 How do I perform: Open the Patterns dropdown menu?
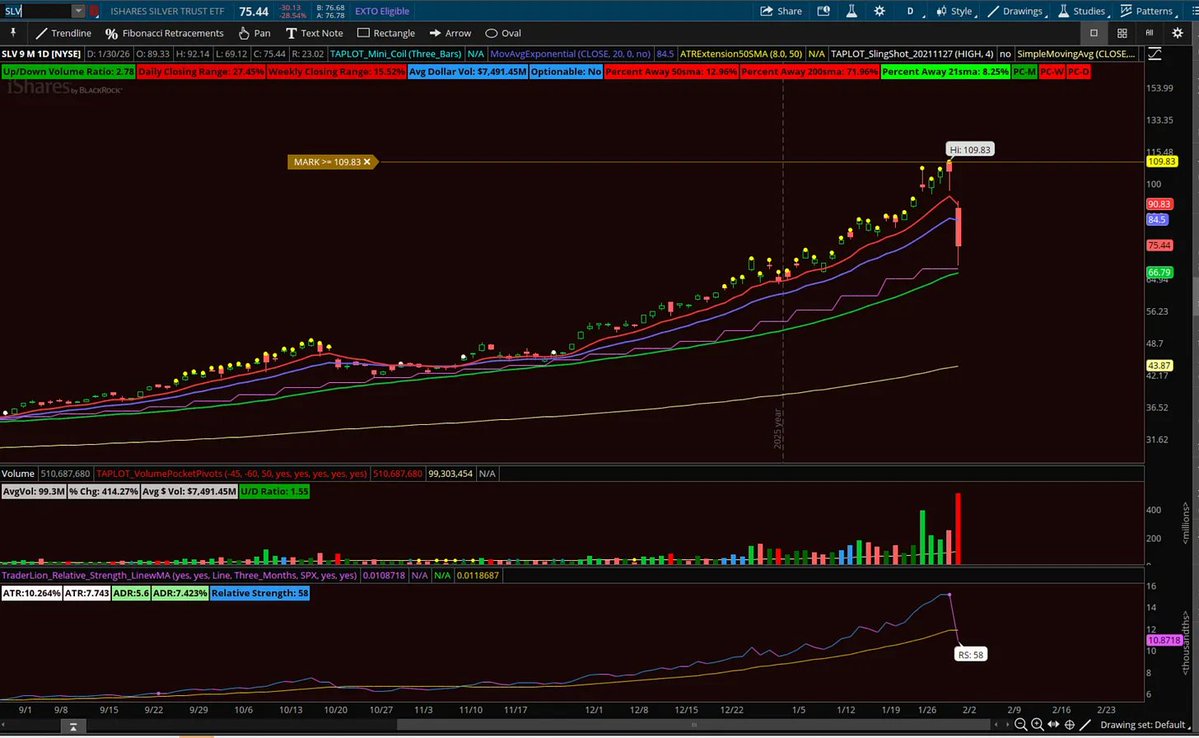(x=1149, y=11)
